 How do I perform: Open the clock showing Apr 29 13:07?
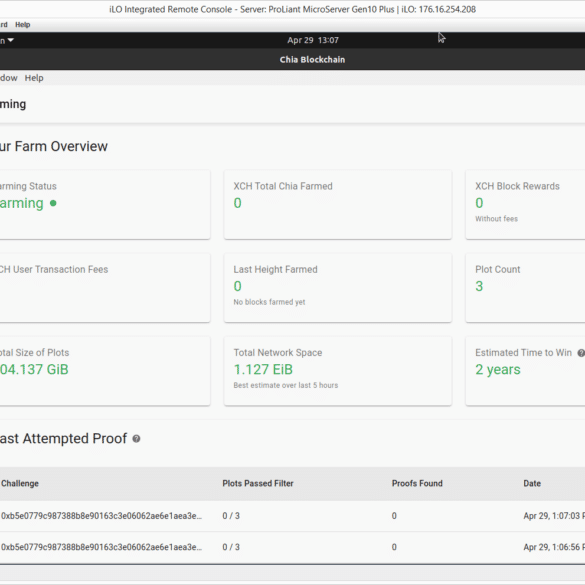point(313,40)
